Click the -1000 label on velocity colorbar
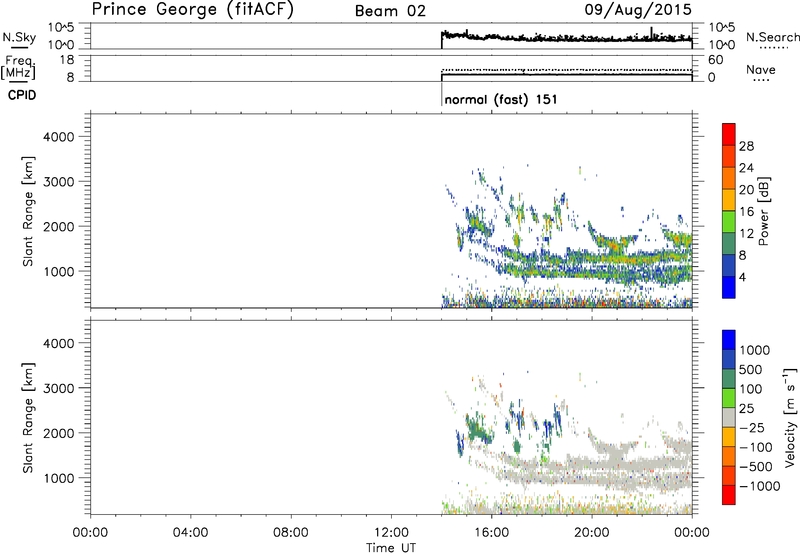 [759, 486]
